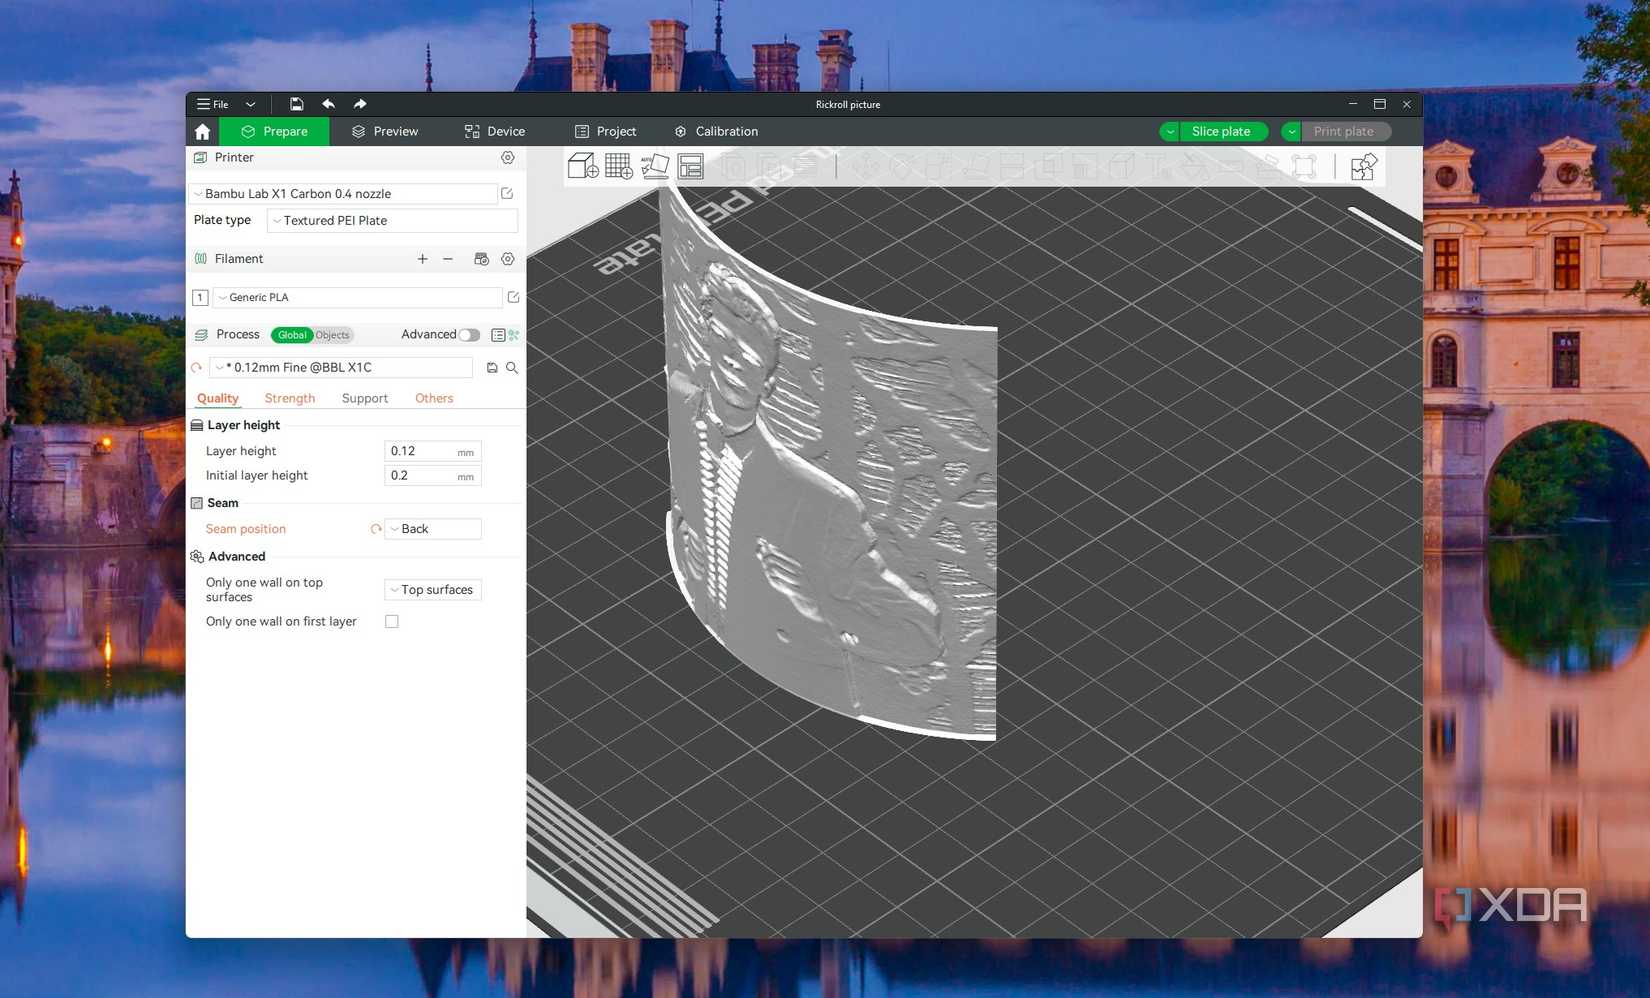Expand the Generic PLA filament dropdown
1650x998 pixels.
coord(357,297)
